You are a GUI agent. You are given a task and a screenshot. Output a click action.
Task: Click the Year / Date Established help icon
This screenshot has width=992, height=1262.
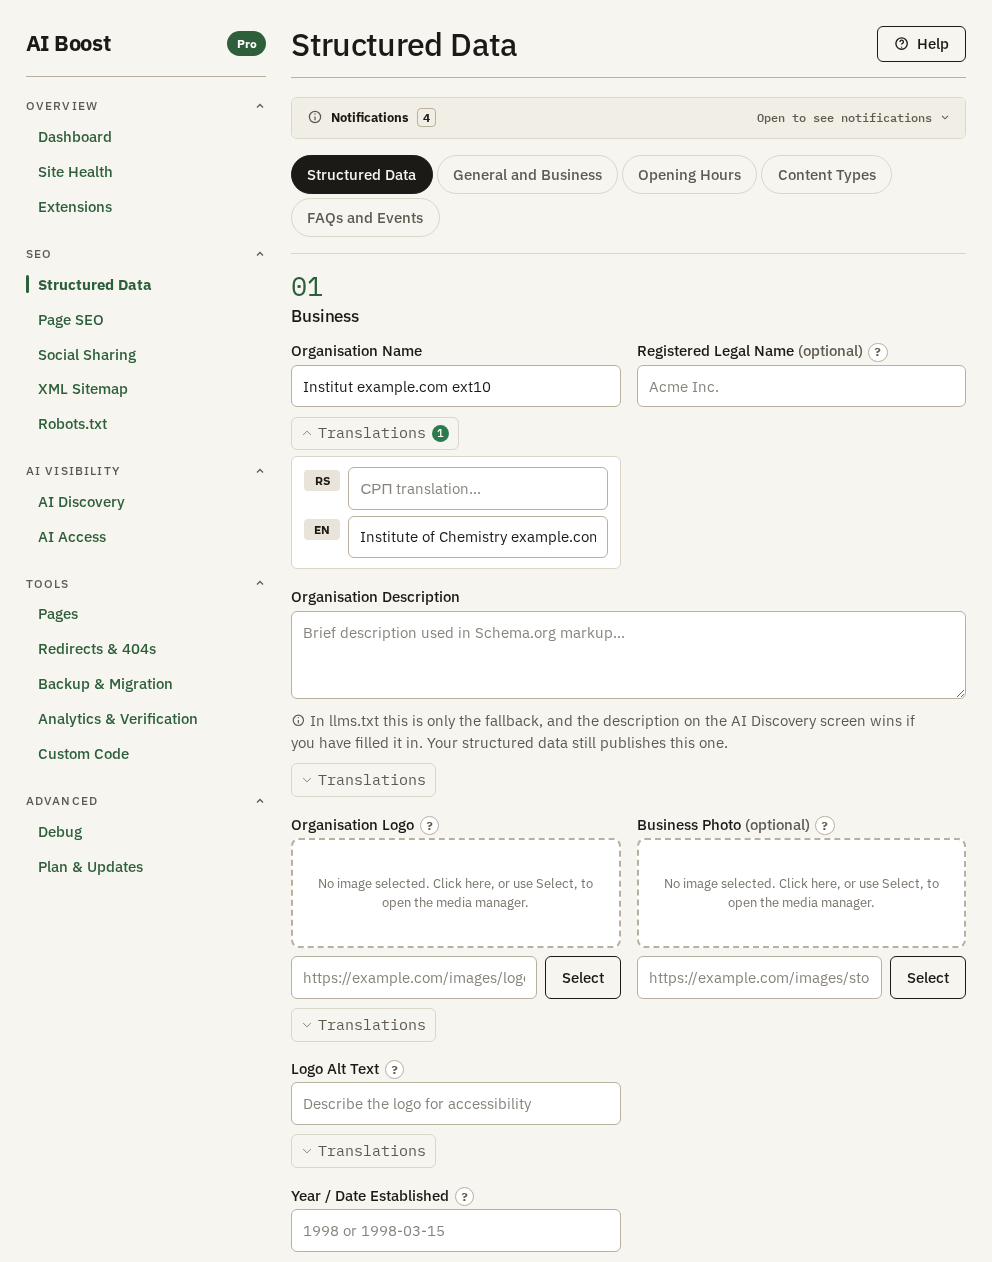pos(464,1197)
